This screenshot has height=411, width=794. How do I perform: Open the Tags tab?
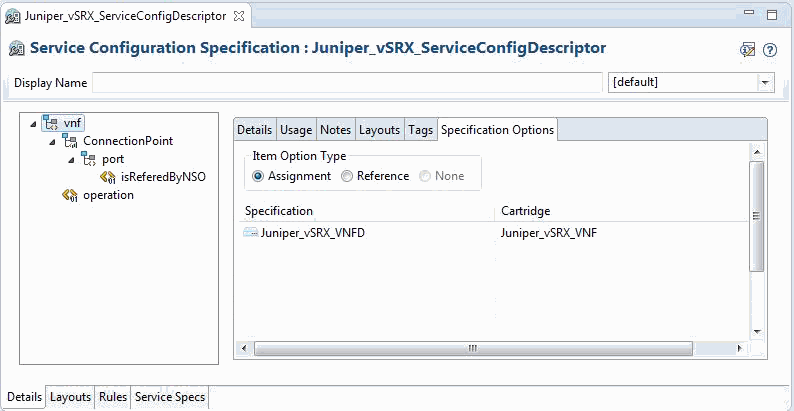(421, 130)
